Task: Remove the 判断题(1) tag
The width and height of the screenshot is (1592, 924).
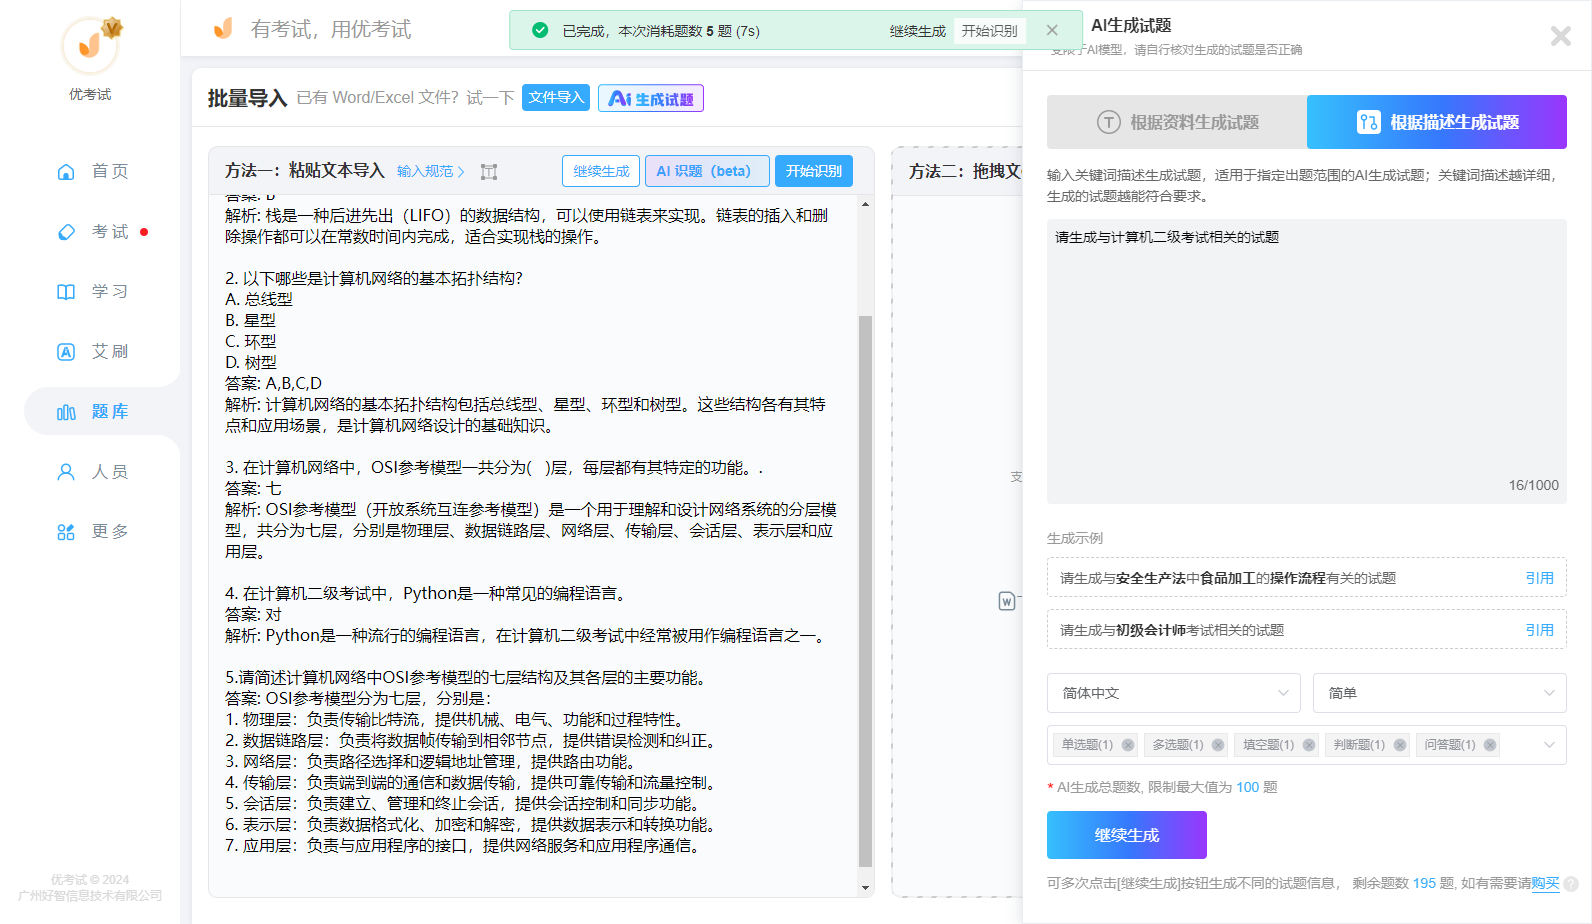Action: click(x=1400, y=745)
